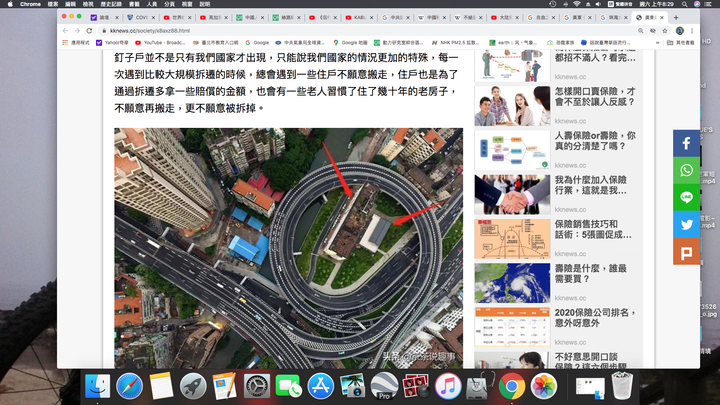Open Pages from the Dock
The image size is (720, 405).
(225, 386)
